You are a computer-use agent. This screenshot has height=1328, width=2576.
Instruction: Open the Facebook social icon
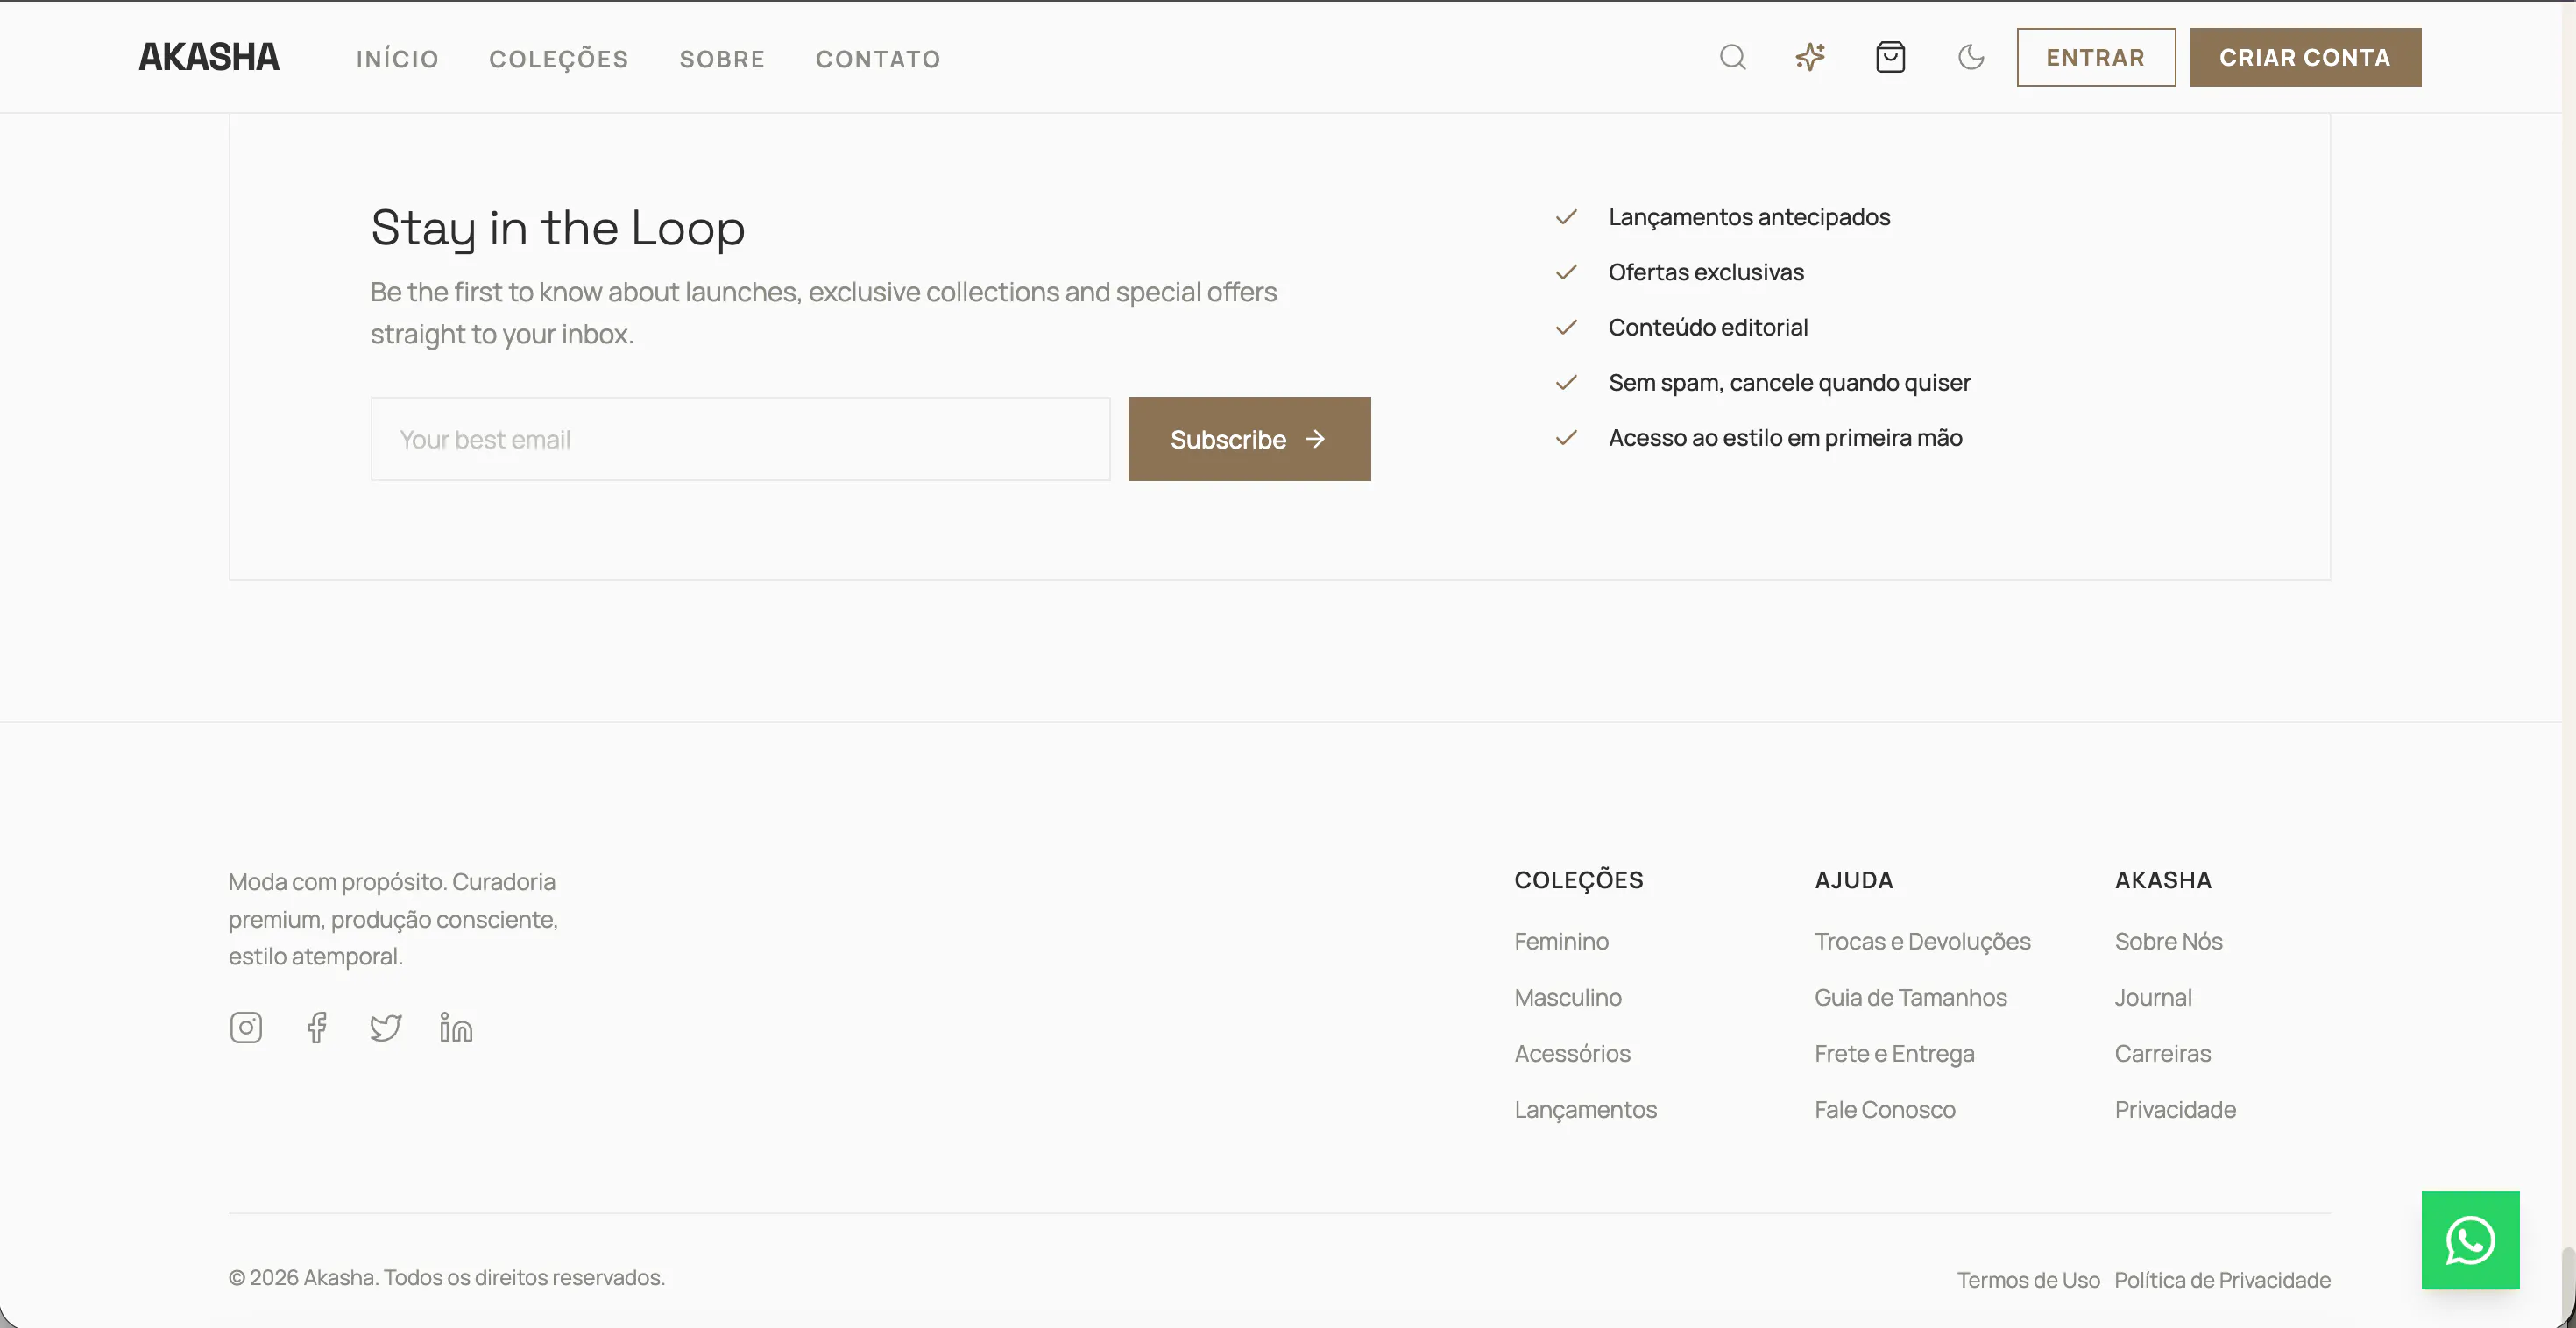317,1027
